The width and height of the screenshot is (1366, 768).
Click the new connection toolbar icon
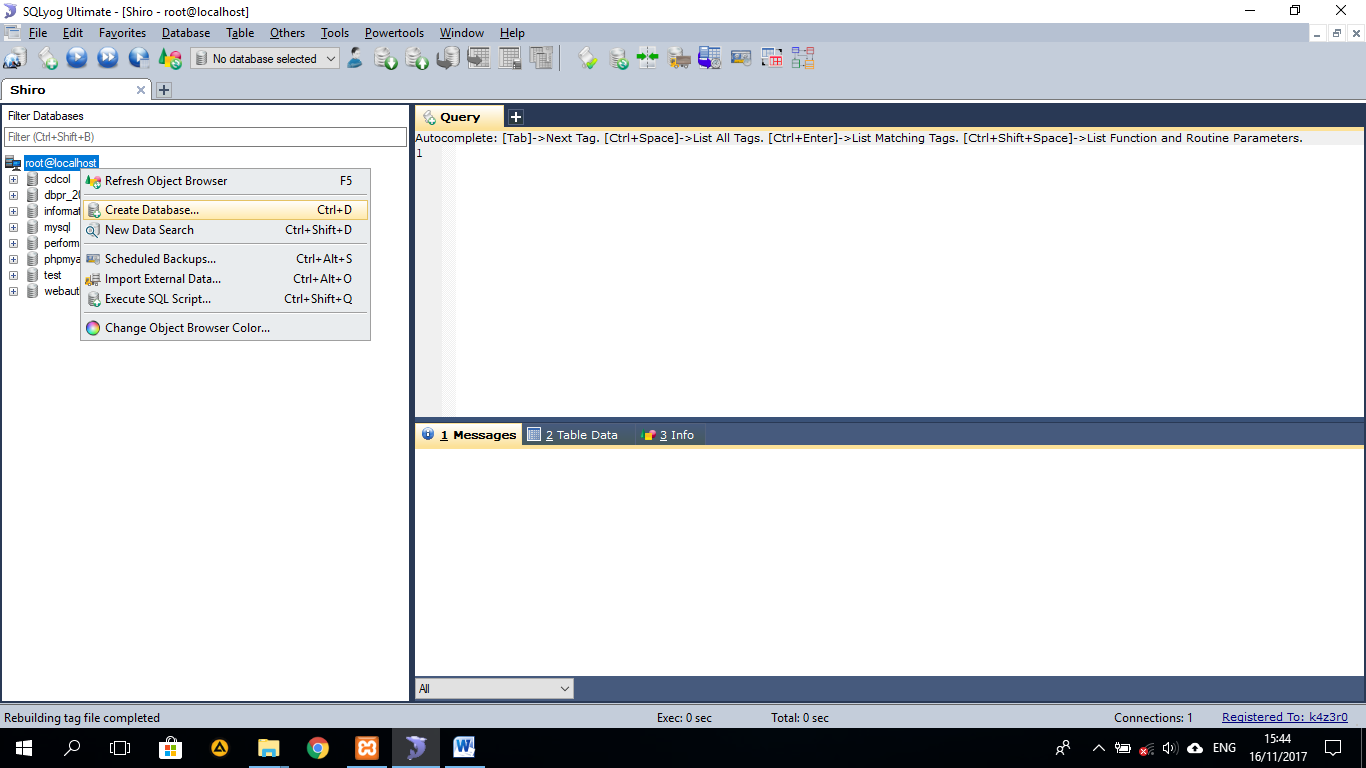[14, 58]
